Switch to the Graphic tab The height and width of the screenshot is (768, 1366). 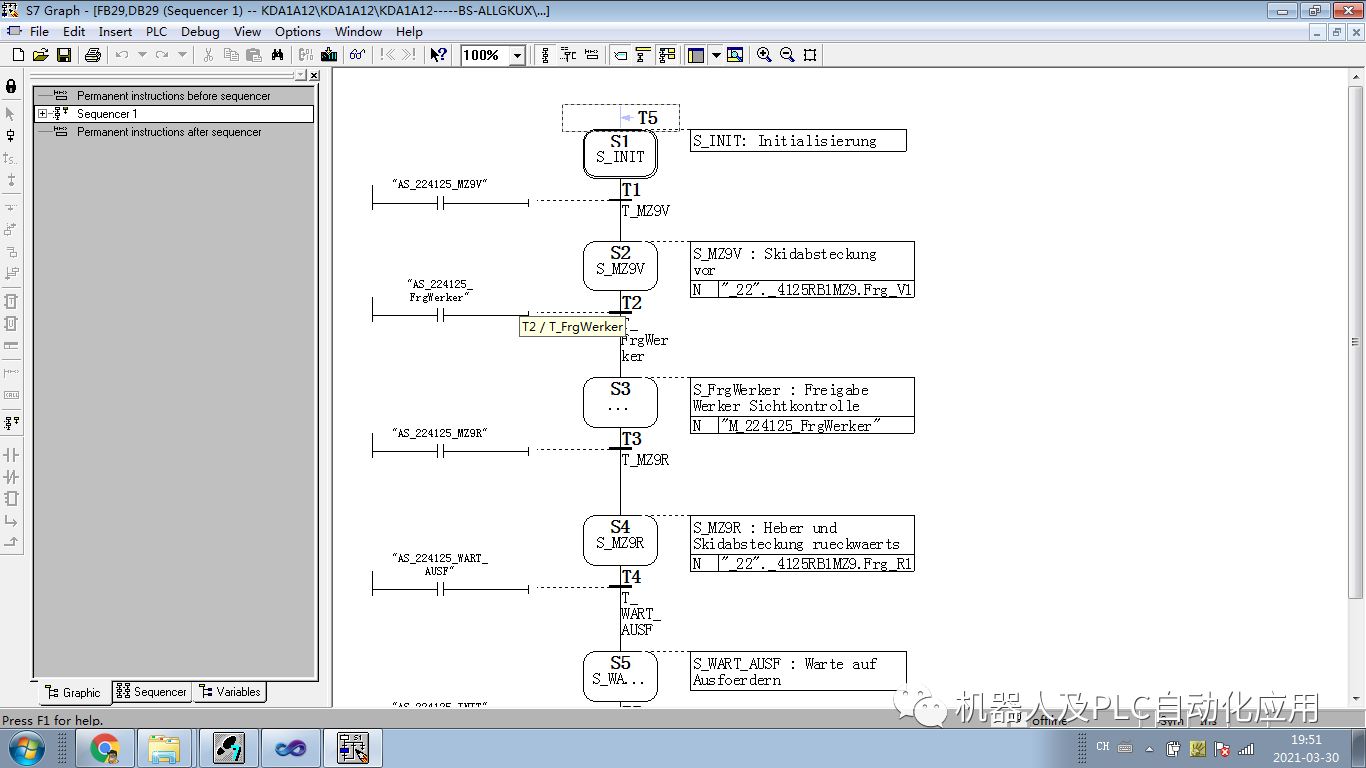(75, 692)
